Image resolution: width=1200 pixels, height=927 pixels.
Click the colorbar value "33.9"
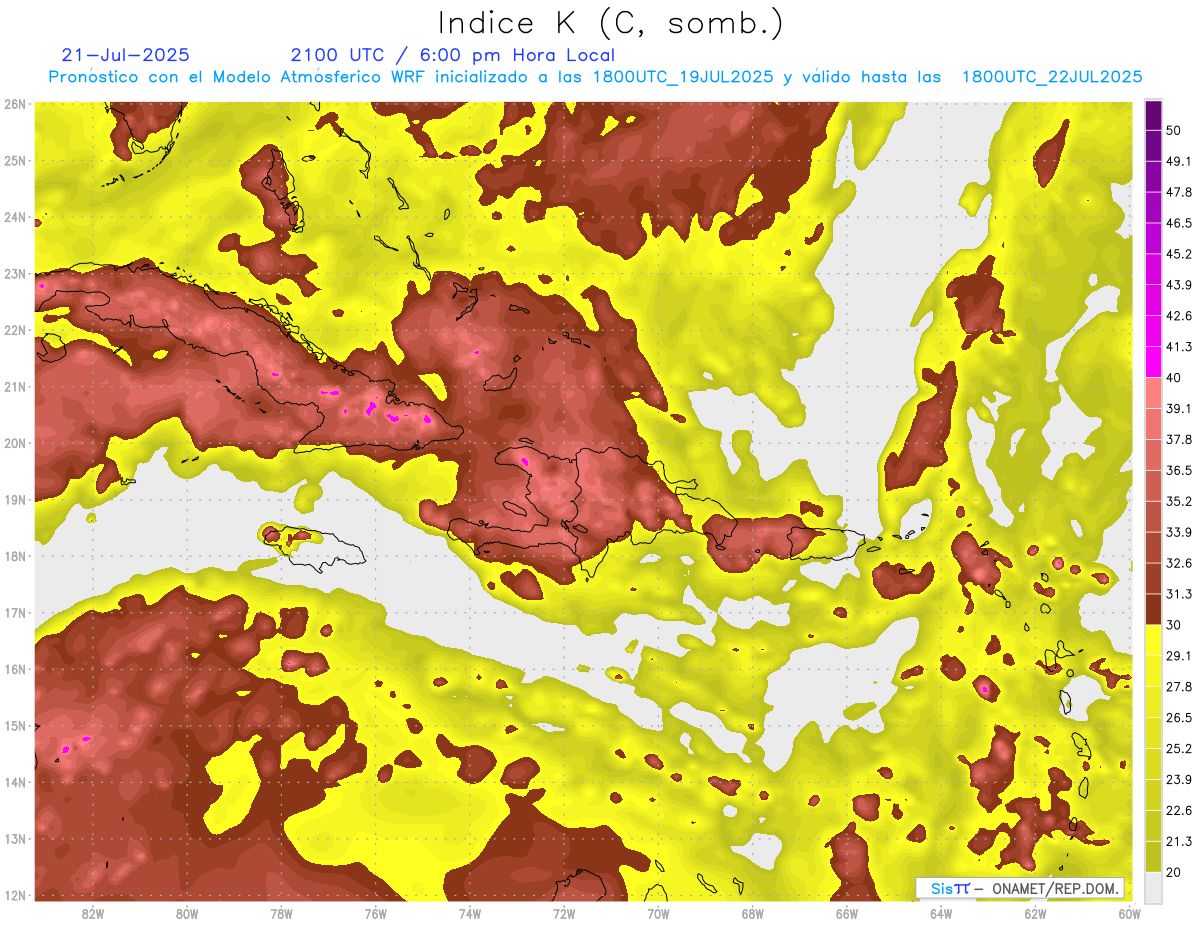pos(1178,532)
